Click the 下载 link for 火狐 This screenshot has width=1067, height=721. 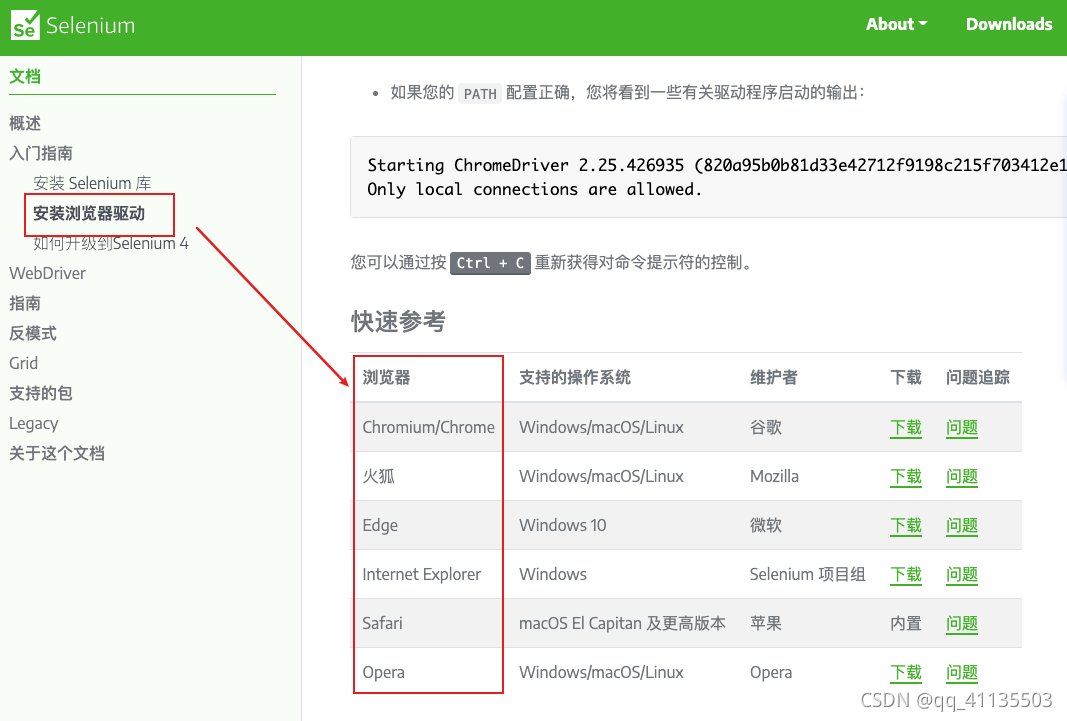click(x=906, y=476)
